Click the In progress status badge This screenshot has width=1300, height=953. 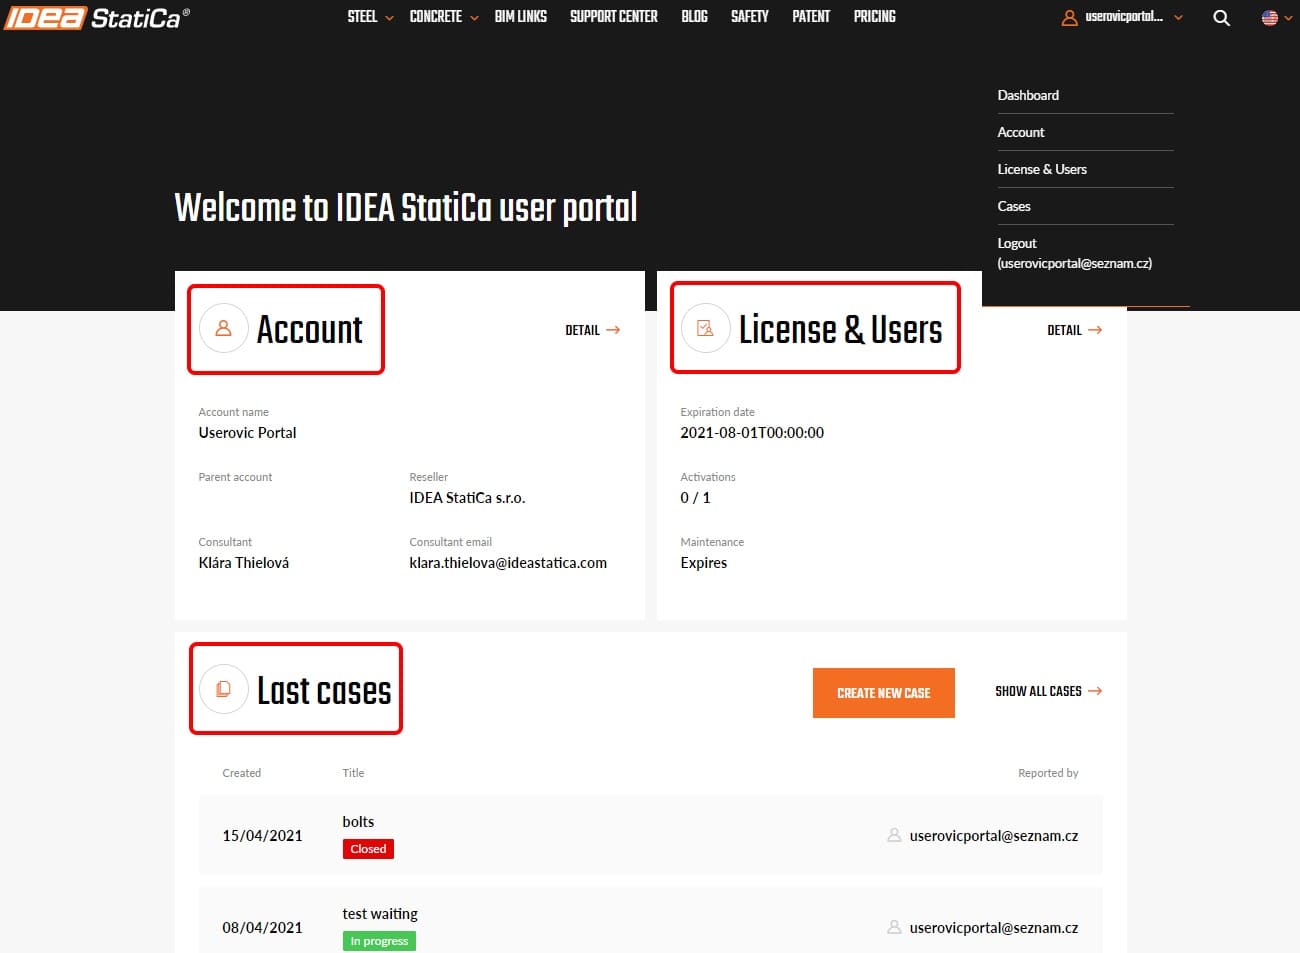click(379, 941)
